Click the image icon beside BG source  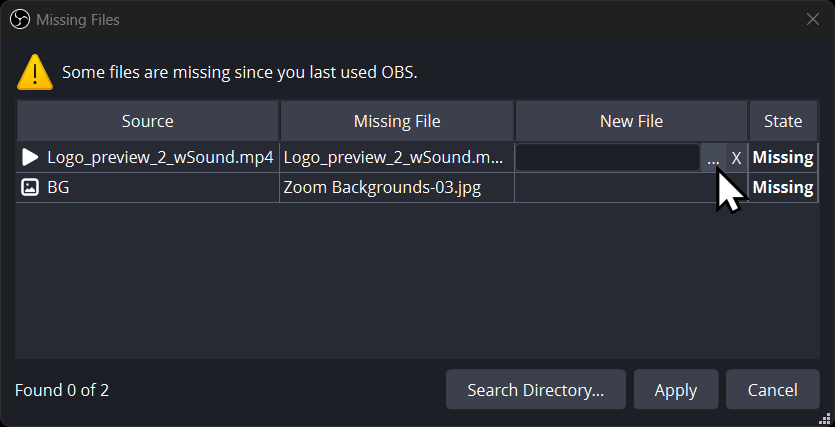click(30, 187)
